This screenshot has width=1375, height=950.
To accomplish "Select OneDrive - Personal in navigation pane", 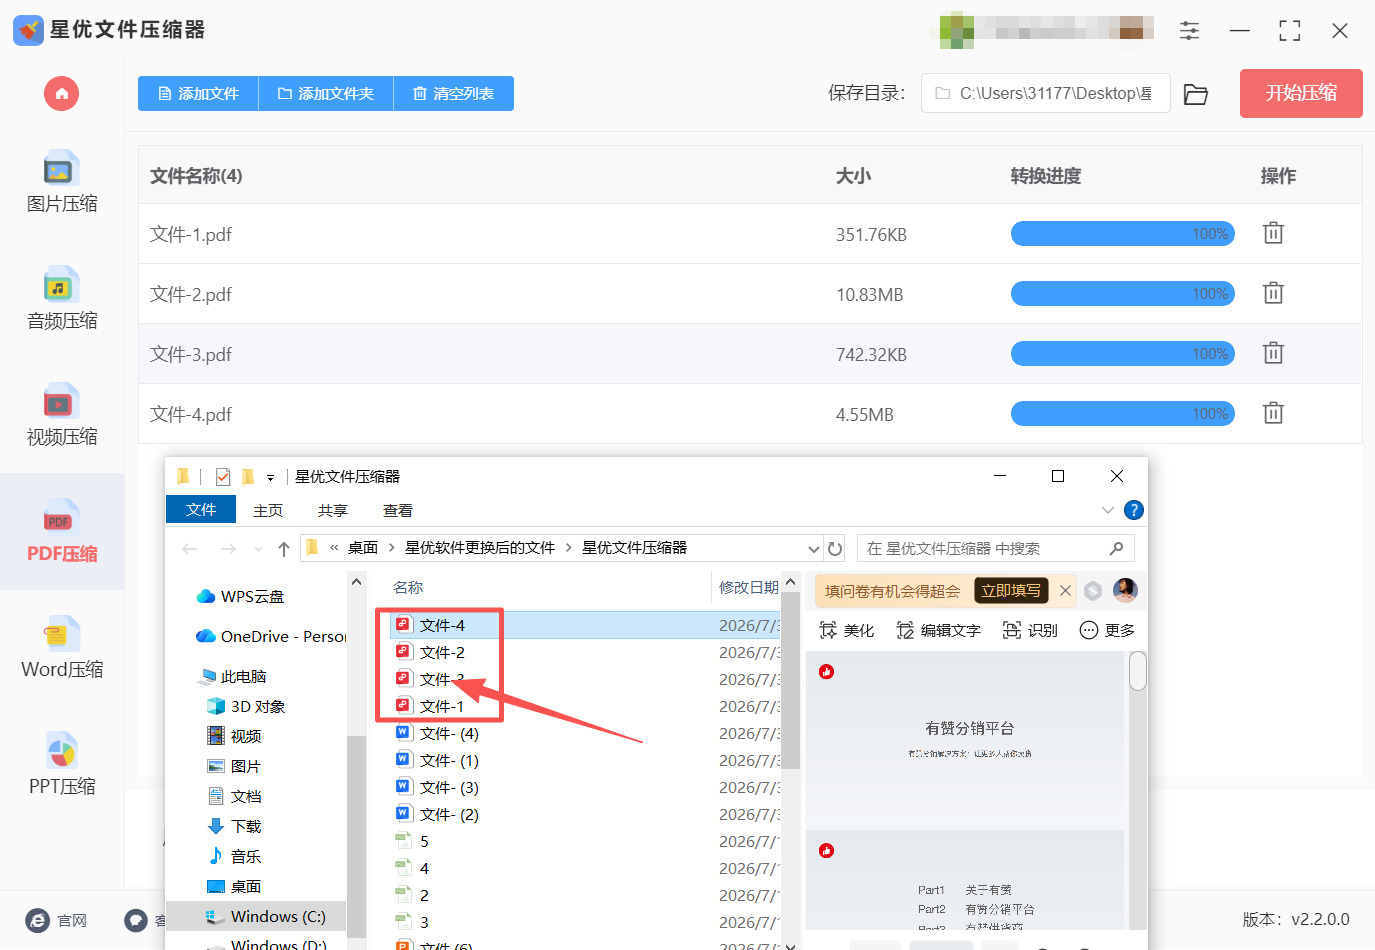I will click(271, 636).
